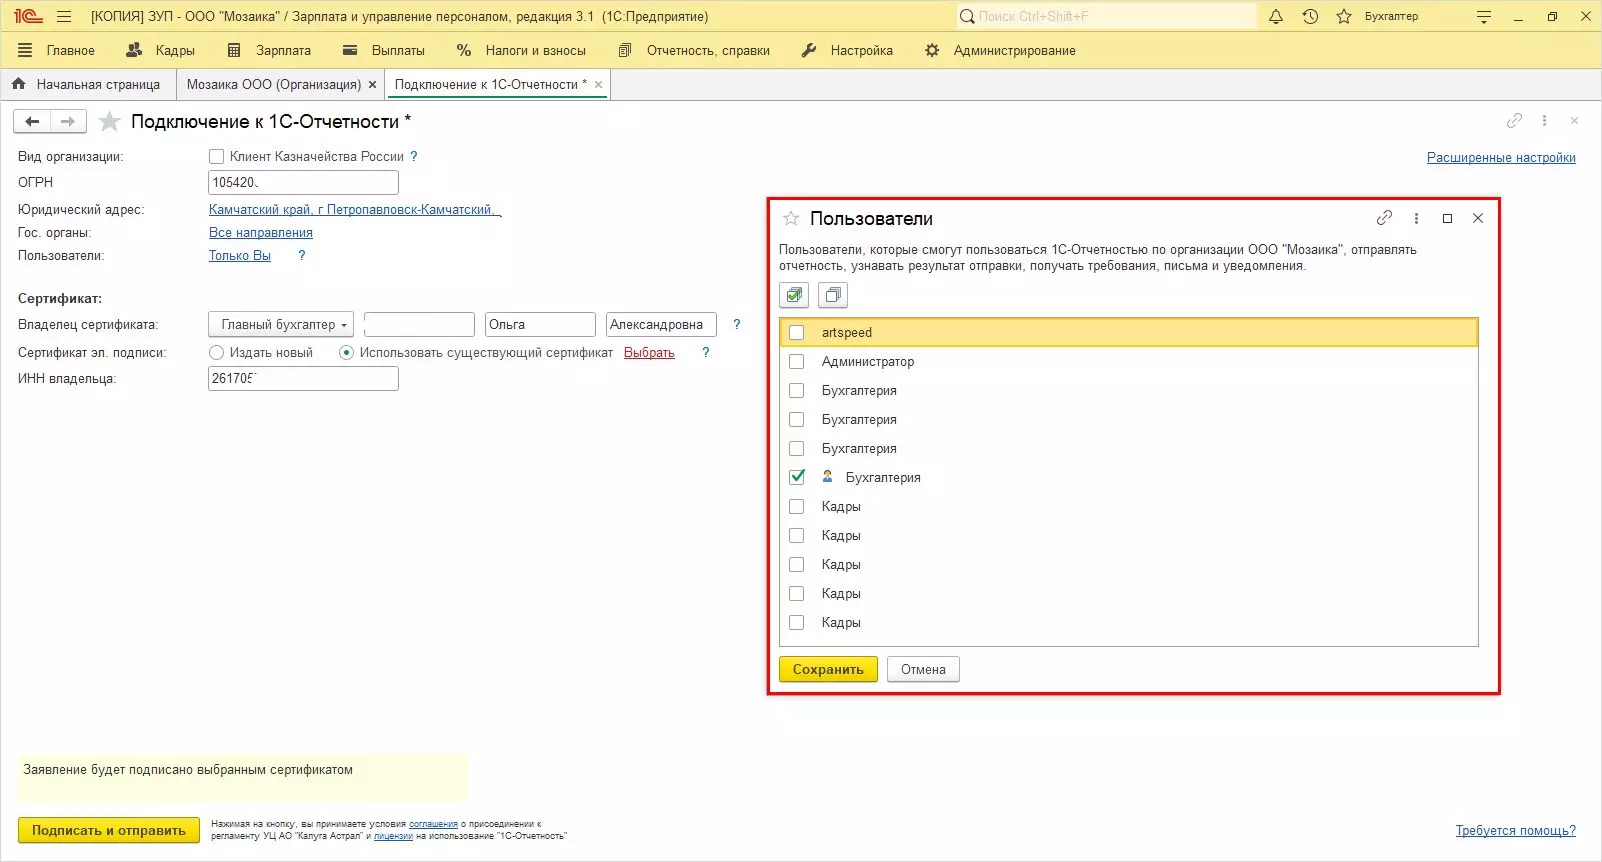
Task: Open Расширенные настройки link
Action: pos(1501,157)
